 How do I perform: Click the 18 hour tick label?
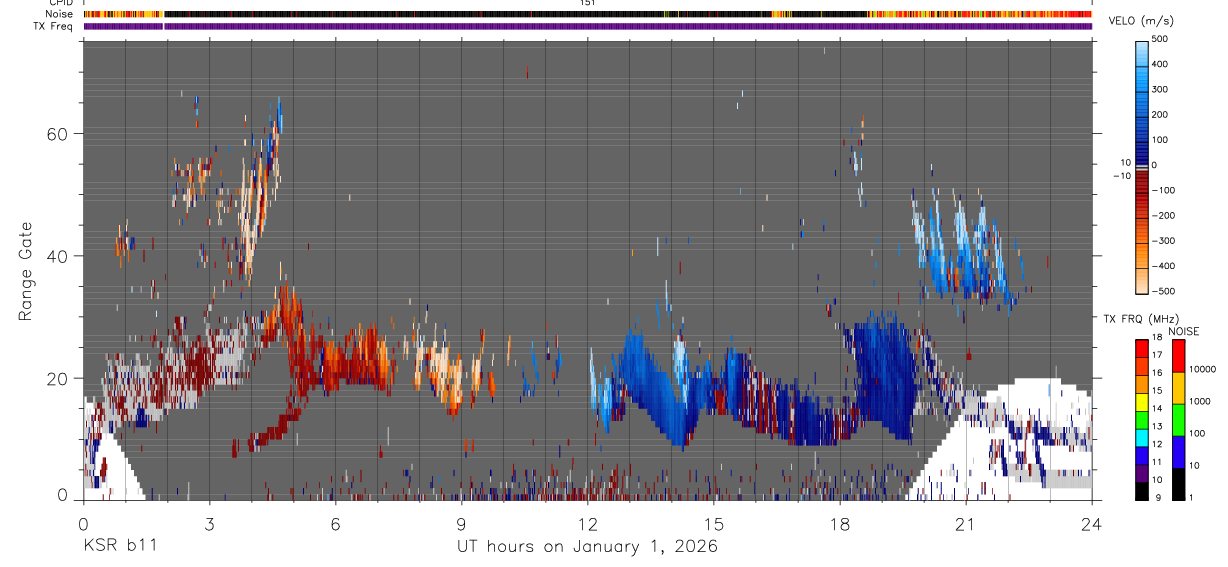click(839, 522)
